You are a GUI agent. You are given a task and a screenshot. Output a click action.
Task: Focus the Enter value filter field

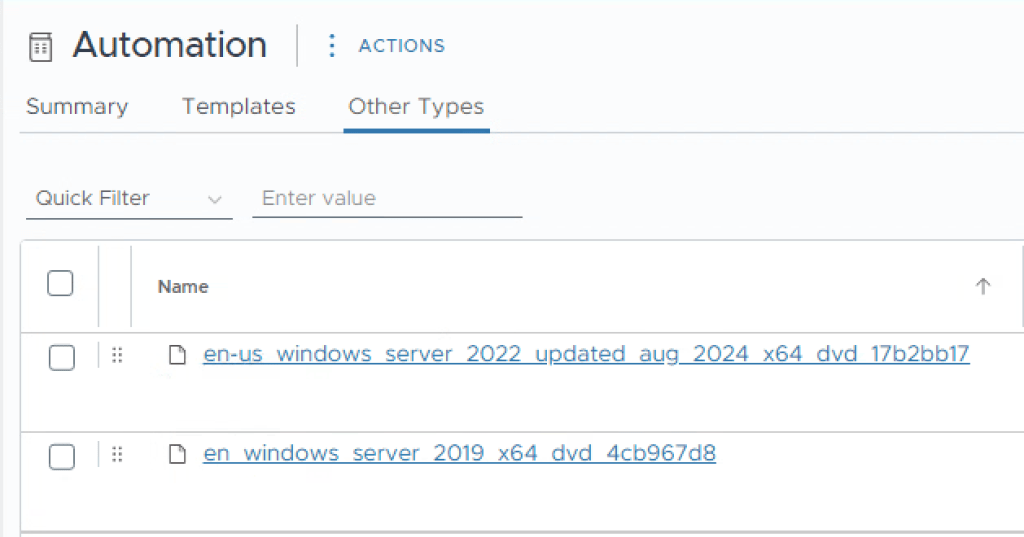pos(386,199)
